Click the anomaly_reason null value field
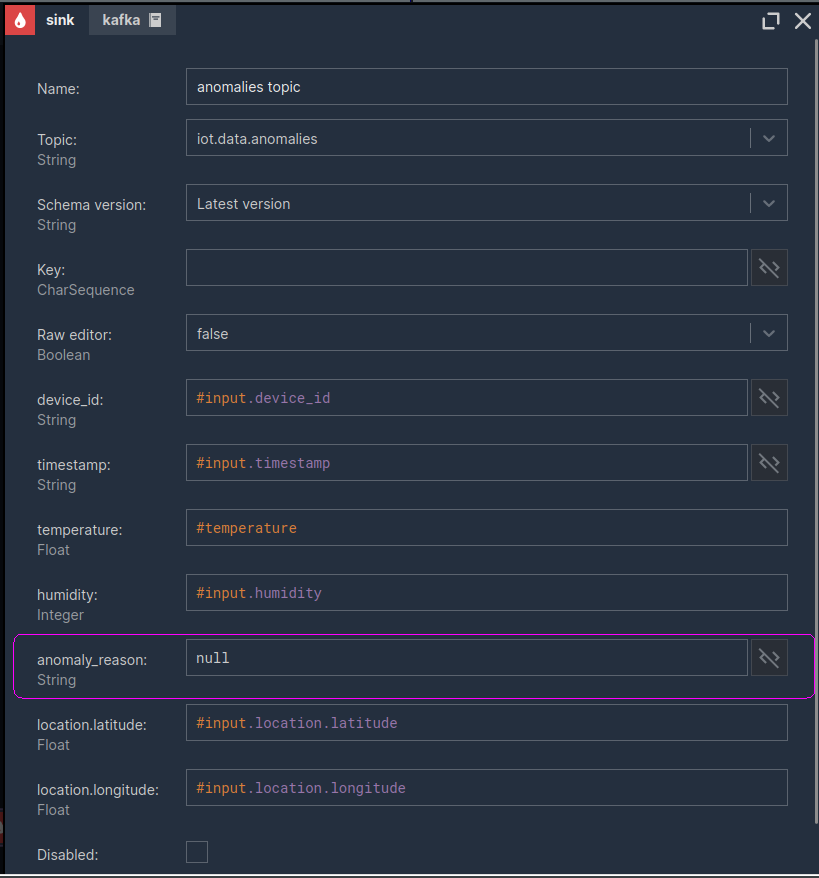 coord(466,657)
